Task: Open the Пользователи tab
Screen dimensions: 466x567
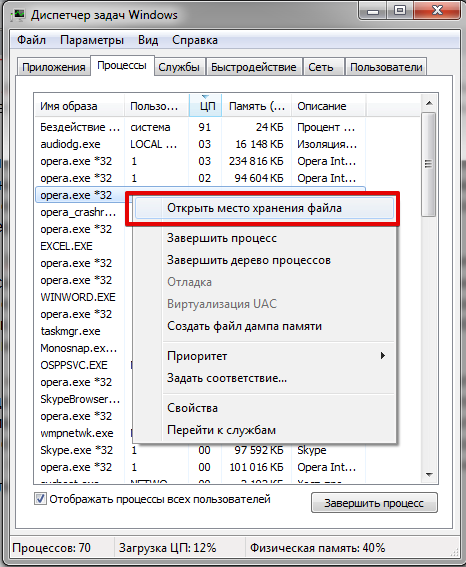Action: pyautogui.click(x=386, y=67)
